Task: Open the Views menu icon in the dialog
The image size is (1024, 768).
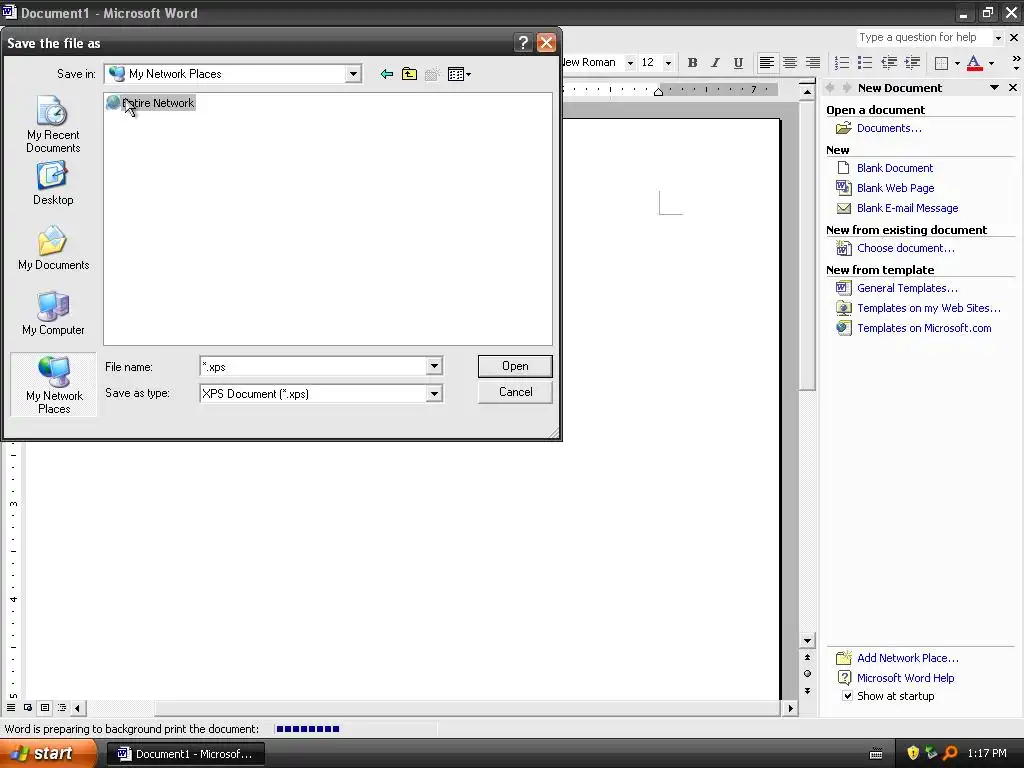Action: [x=459, y=74]
